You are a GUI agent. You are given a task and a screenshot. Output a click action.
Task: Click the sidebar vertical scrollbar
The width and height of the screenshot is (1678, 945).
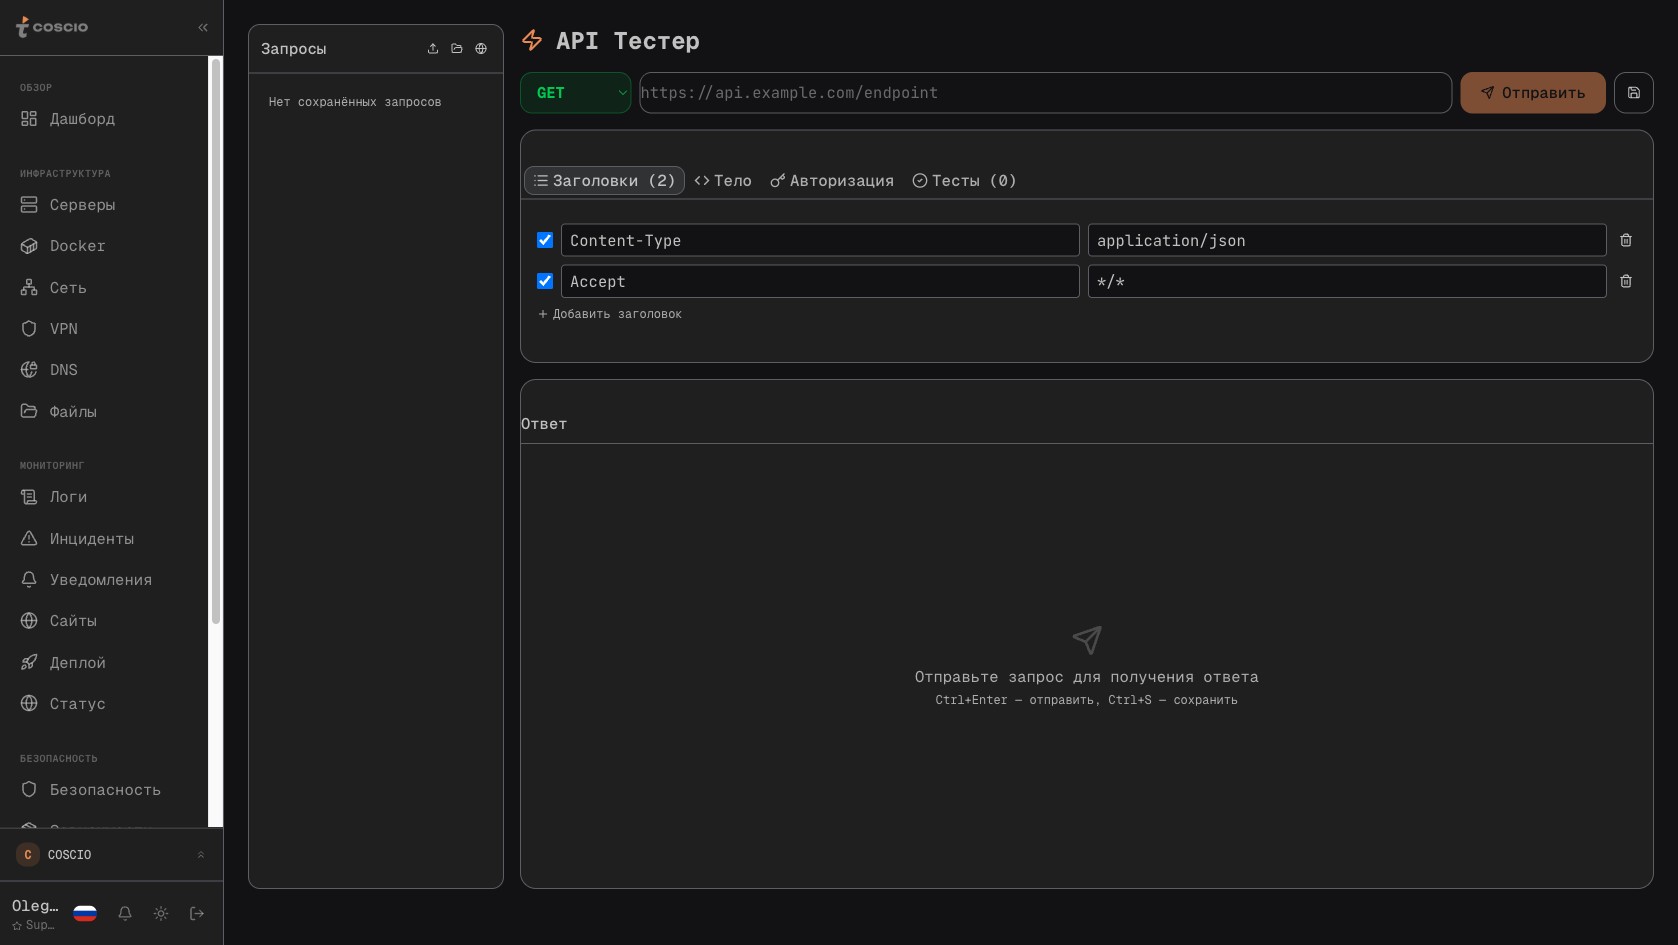215,340
